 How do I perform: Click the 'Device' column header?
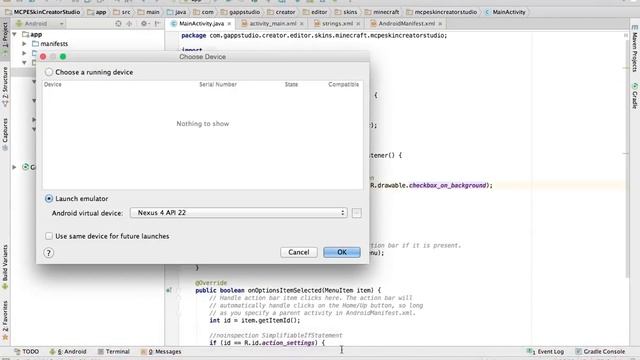click(53, 84)
